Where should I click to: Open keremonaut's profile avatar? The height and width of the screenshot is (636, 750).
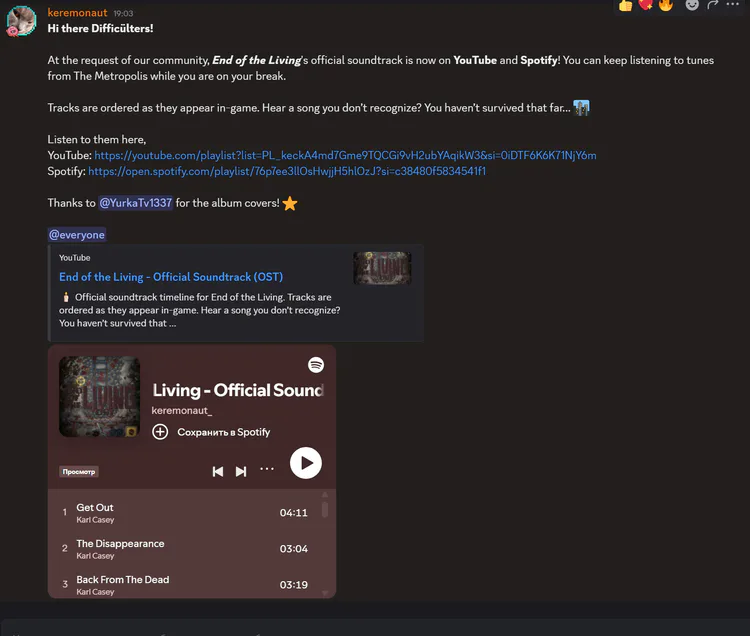(21, 21)
